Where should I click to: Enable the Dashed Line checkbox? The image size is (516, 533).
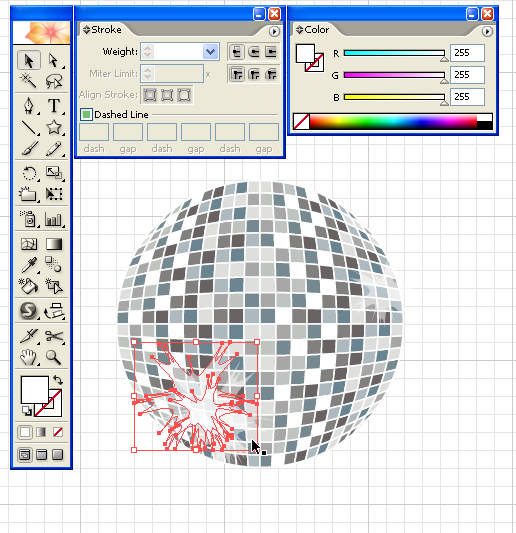coord(86,115)
